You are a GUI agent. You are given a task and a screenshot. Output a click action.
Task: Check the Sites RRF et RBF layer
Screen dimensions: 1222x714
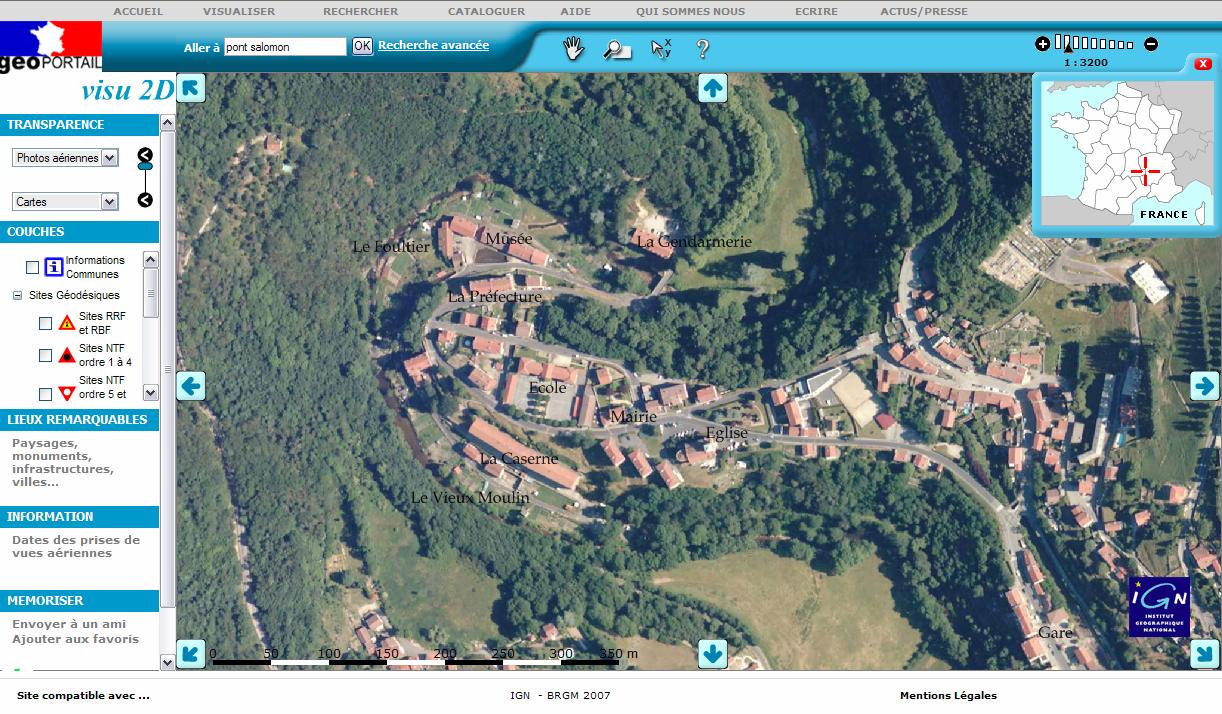coord(45,323)
